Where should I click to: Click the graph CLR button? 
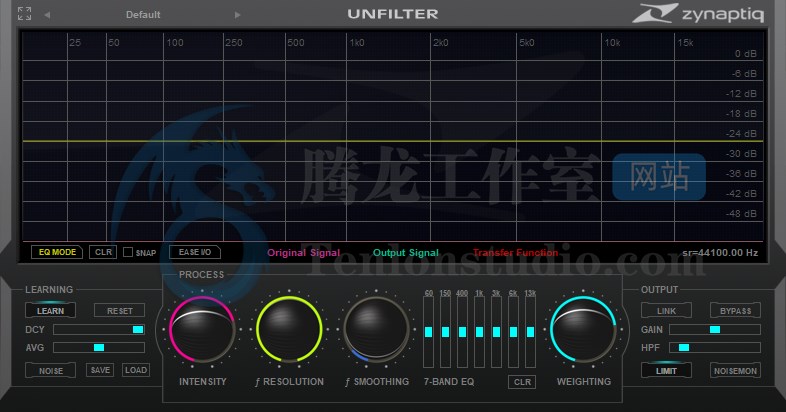coord(103,252)
